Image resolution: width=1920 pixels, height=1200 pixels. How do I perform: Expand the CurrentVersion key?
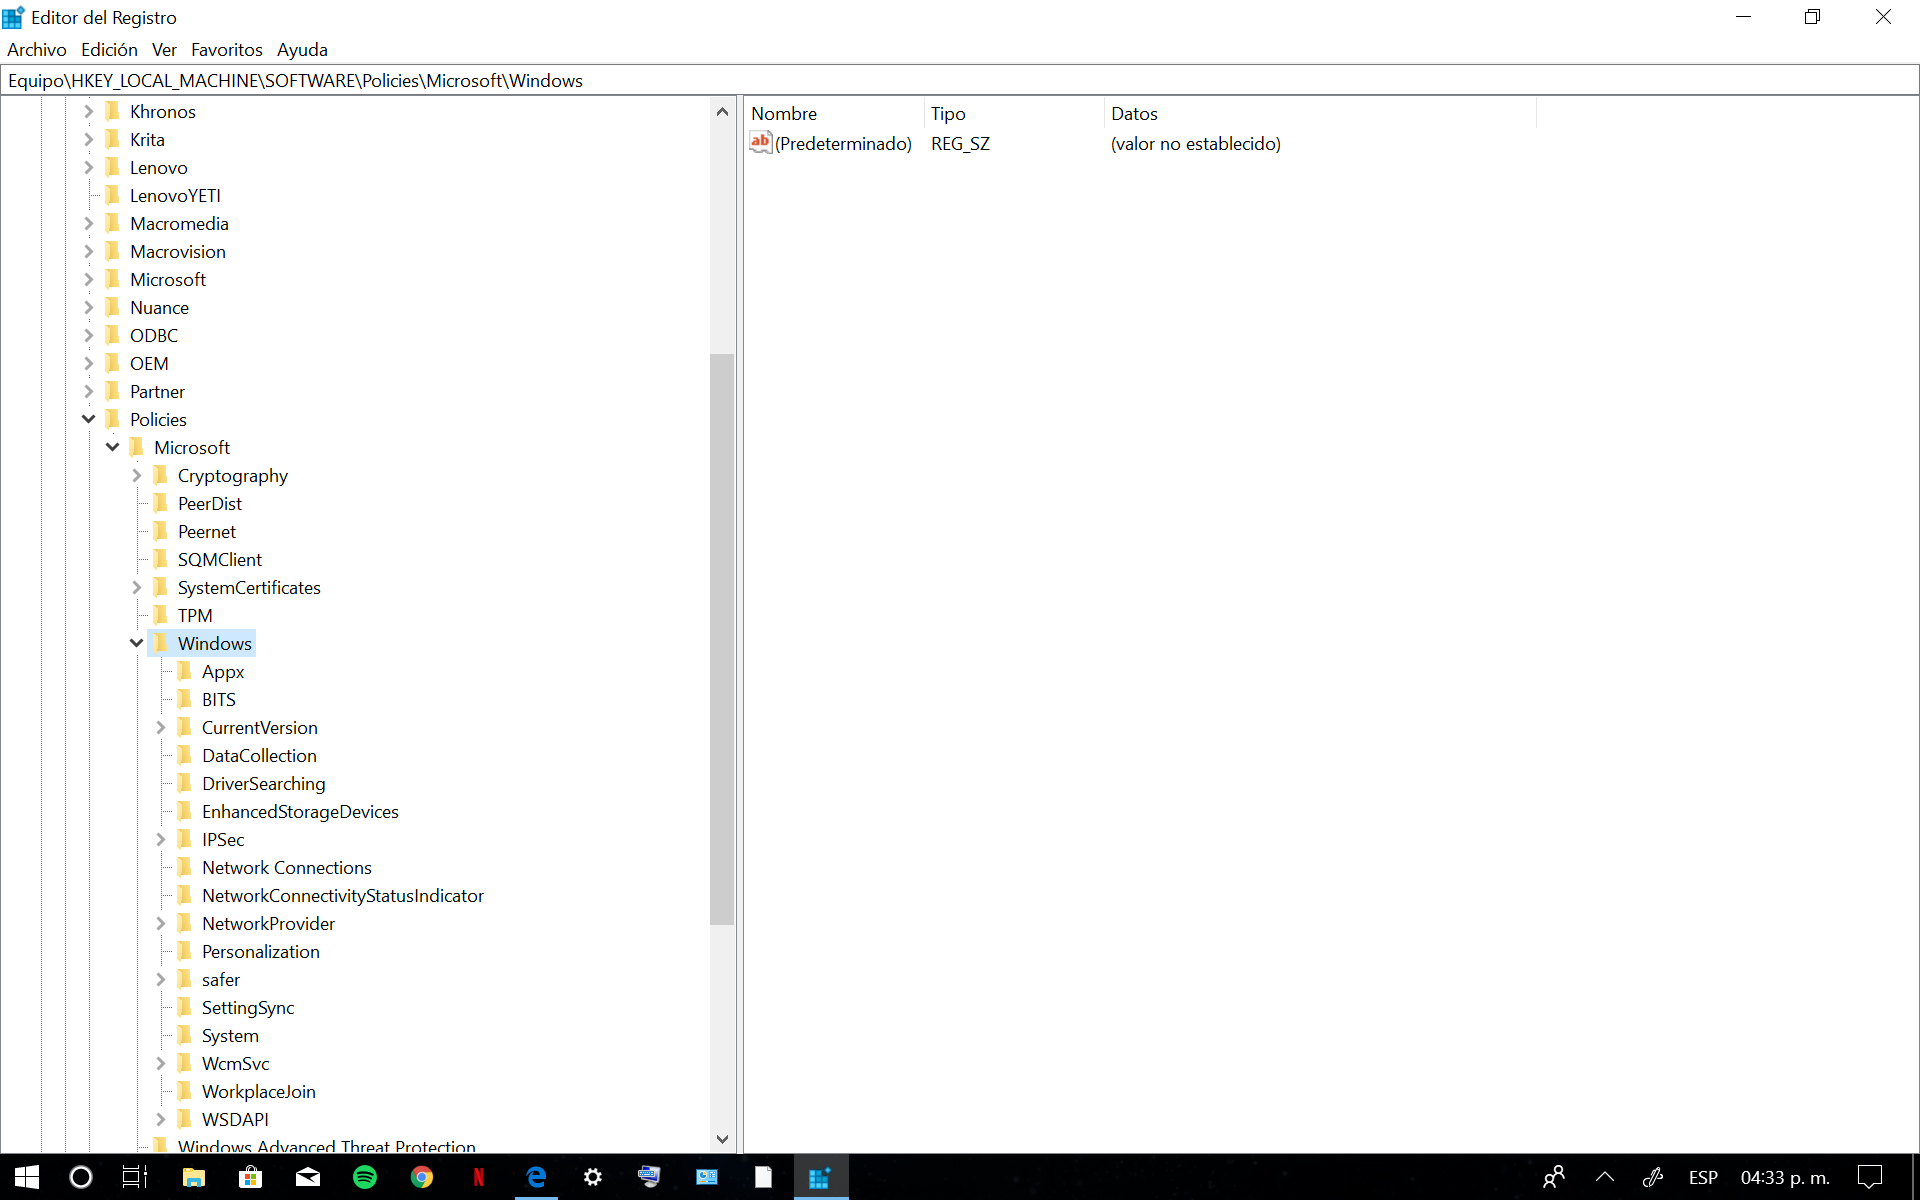[x=161, y=728]
